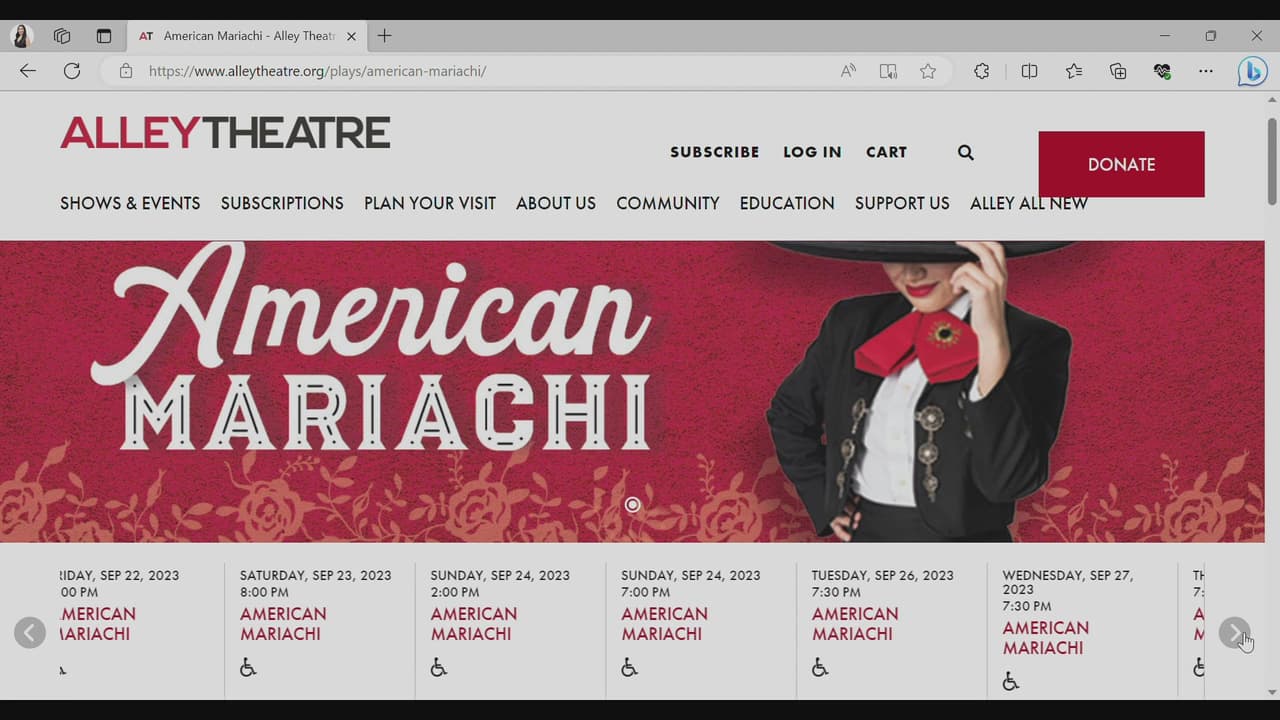Click the page vertical scrollbar thumb
The image size is (1280, 720).
click(1272, 160)
